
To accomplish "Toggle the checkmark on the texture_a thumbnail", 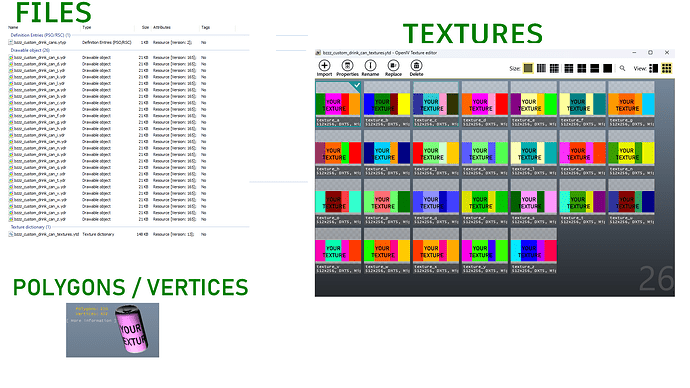I will (x=357, y=85).
